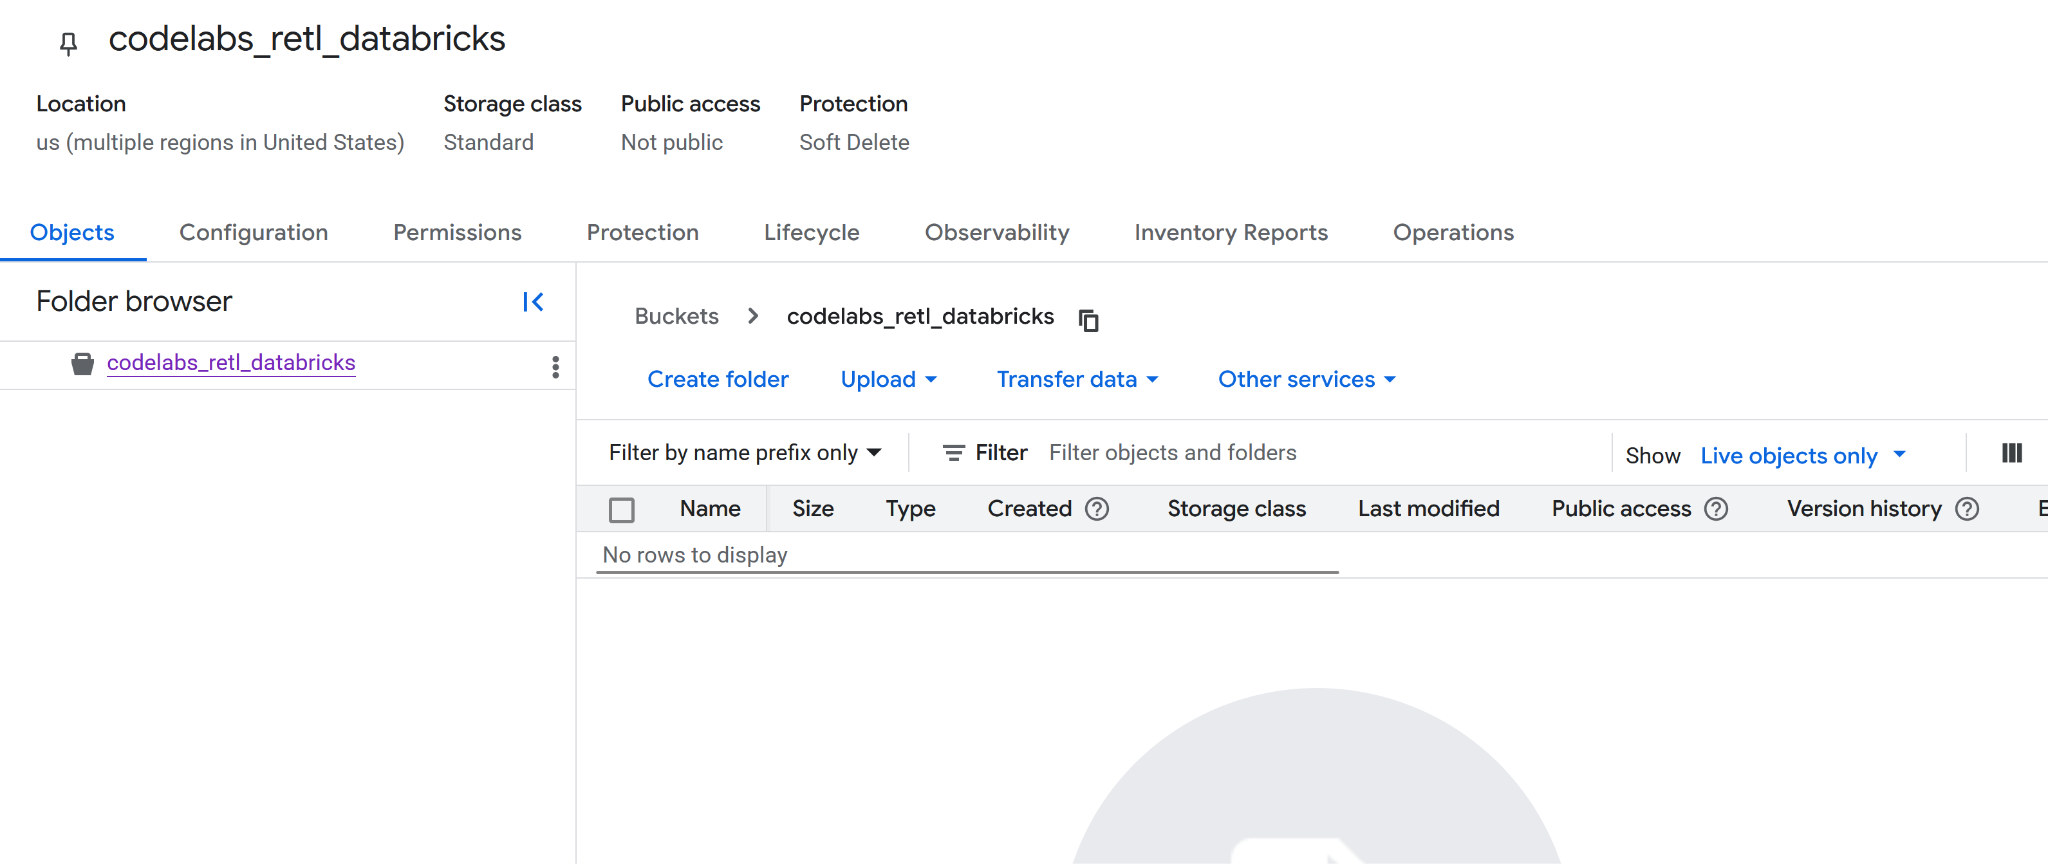Collapse the Folder browser panel
This screenshot has height=864, width=2048.
point(533,302)
